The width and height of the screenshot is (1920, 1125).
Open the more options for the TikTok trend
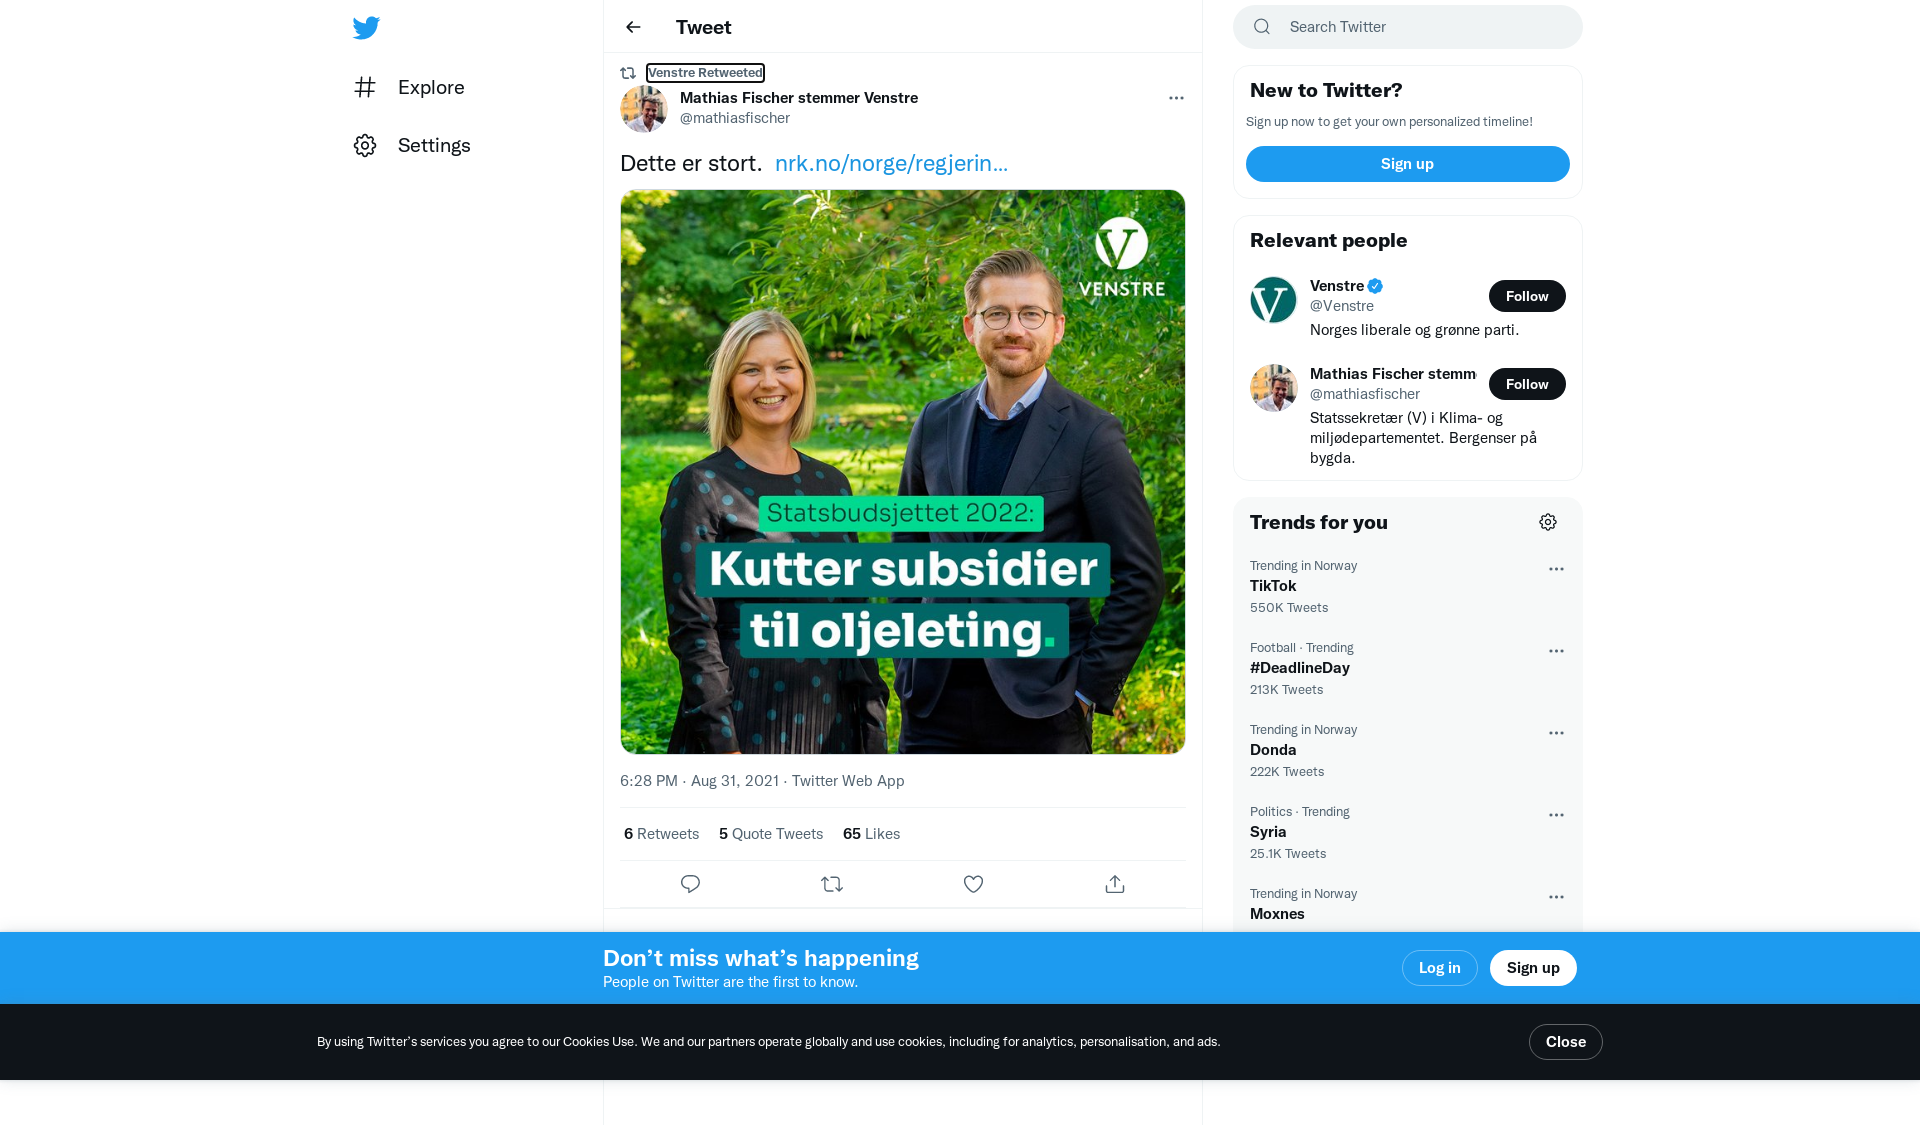[1556, 569]
